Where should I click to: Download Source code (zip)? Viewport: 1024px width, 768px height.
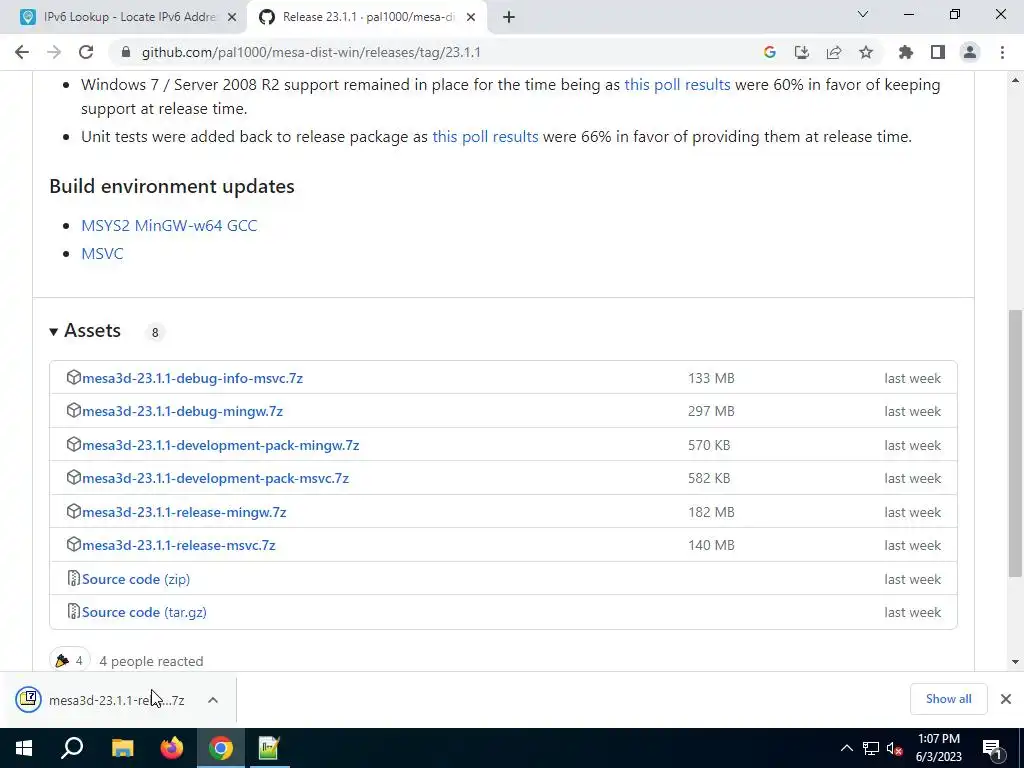click(x=136, y=579)
